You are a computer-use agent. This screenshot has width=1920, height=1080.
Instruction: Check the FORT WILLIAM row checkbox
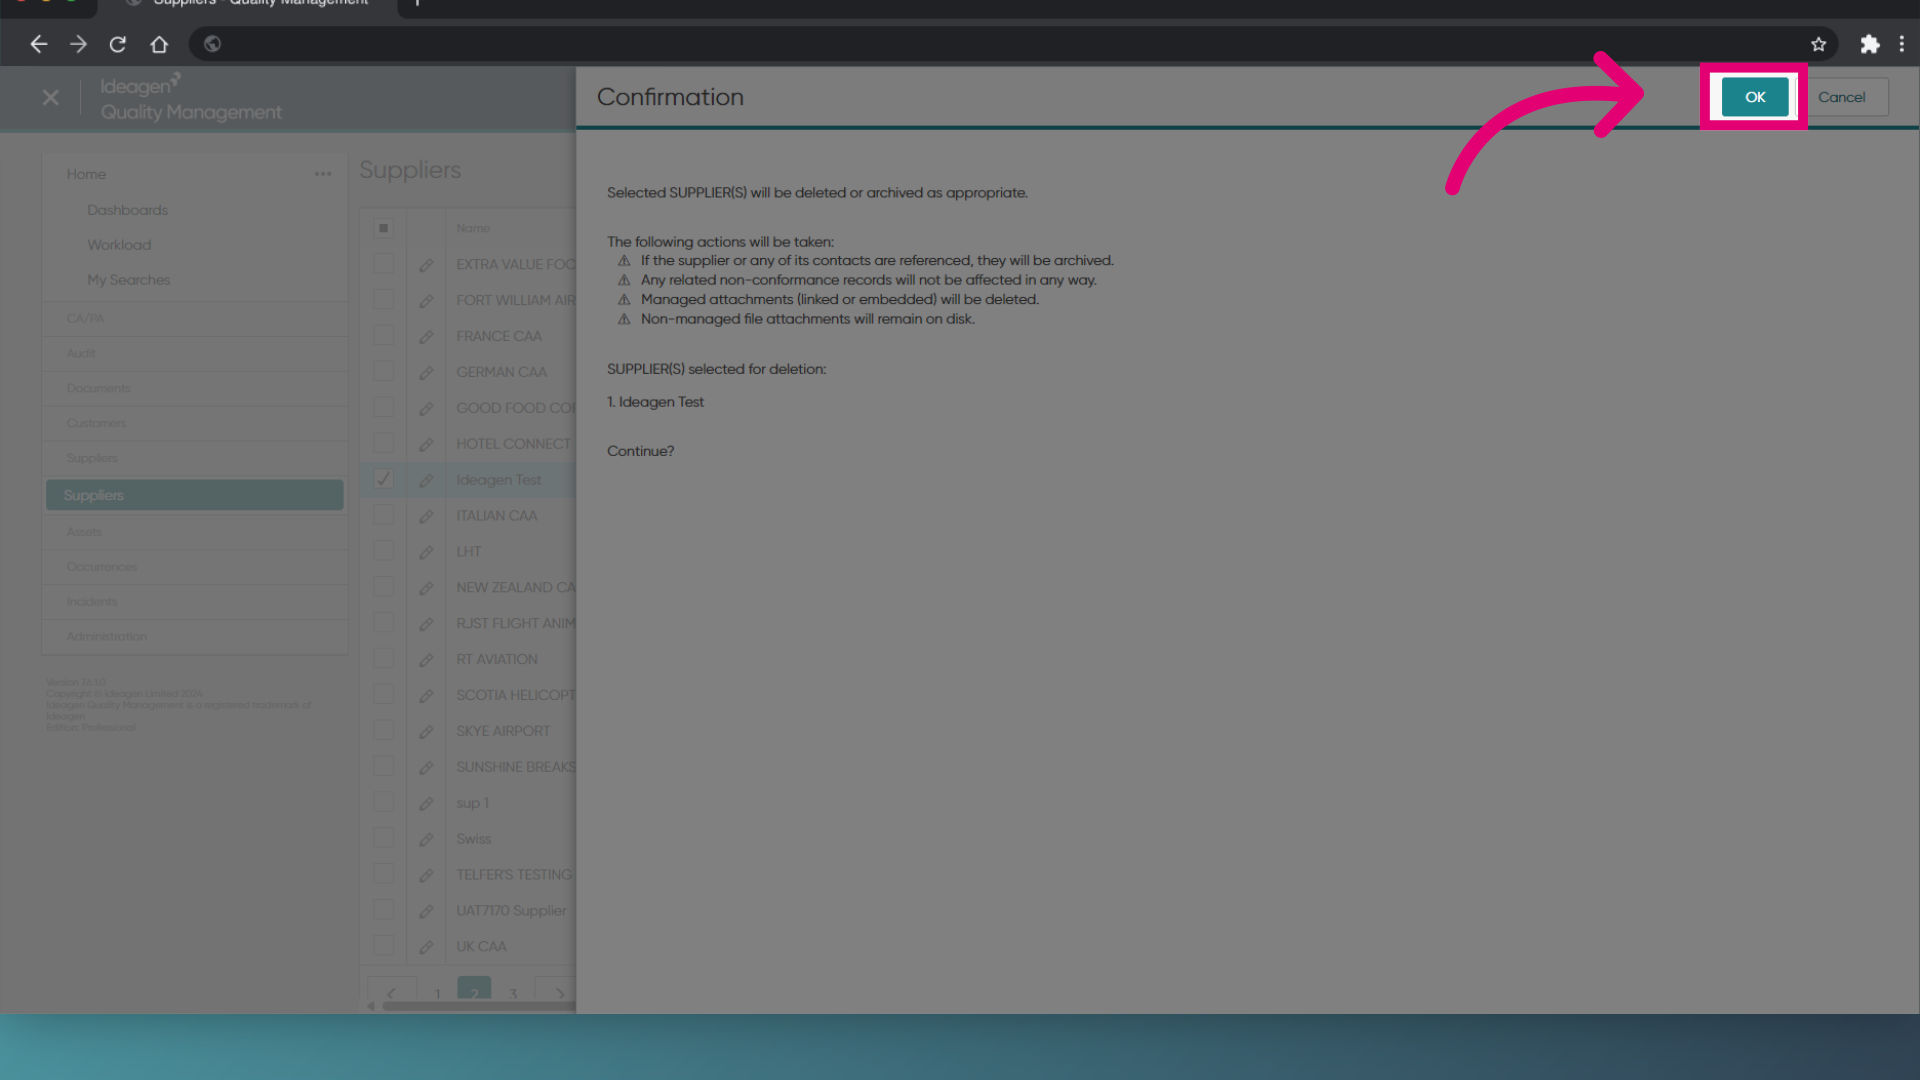pyautogui.click(x=383, y=300)
